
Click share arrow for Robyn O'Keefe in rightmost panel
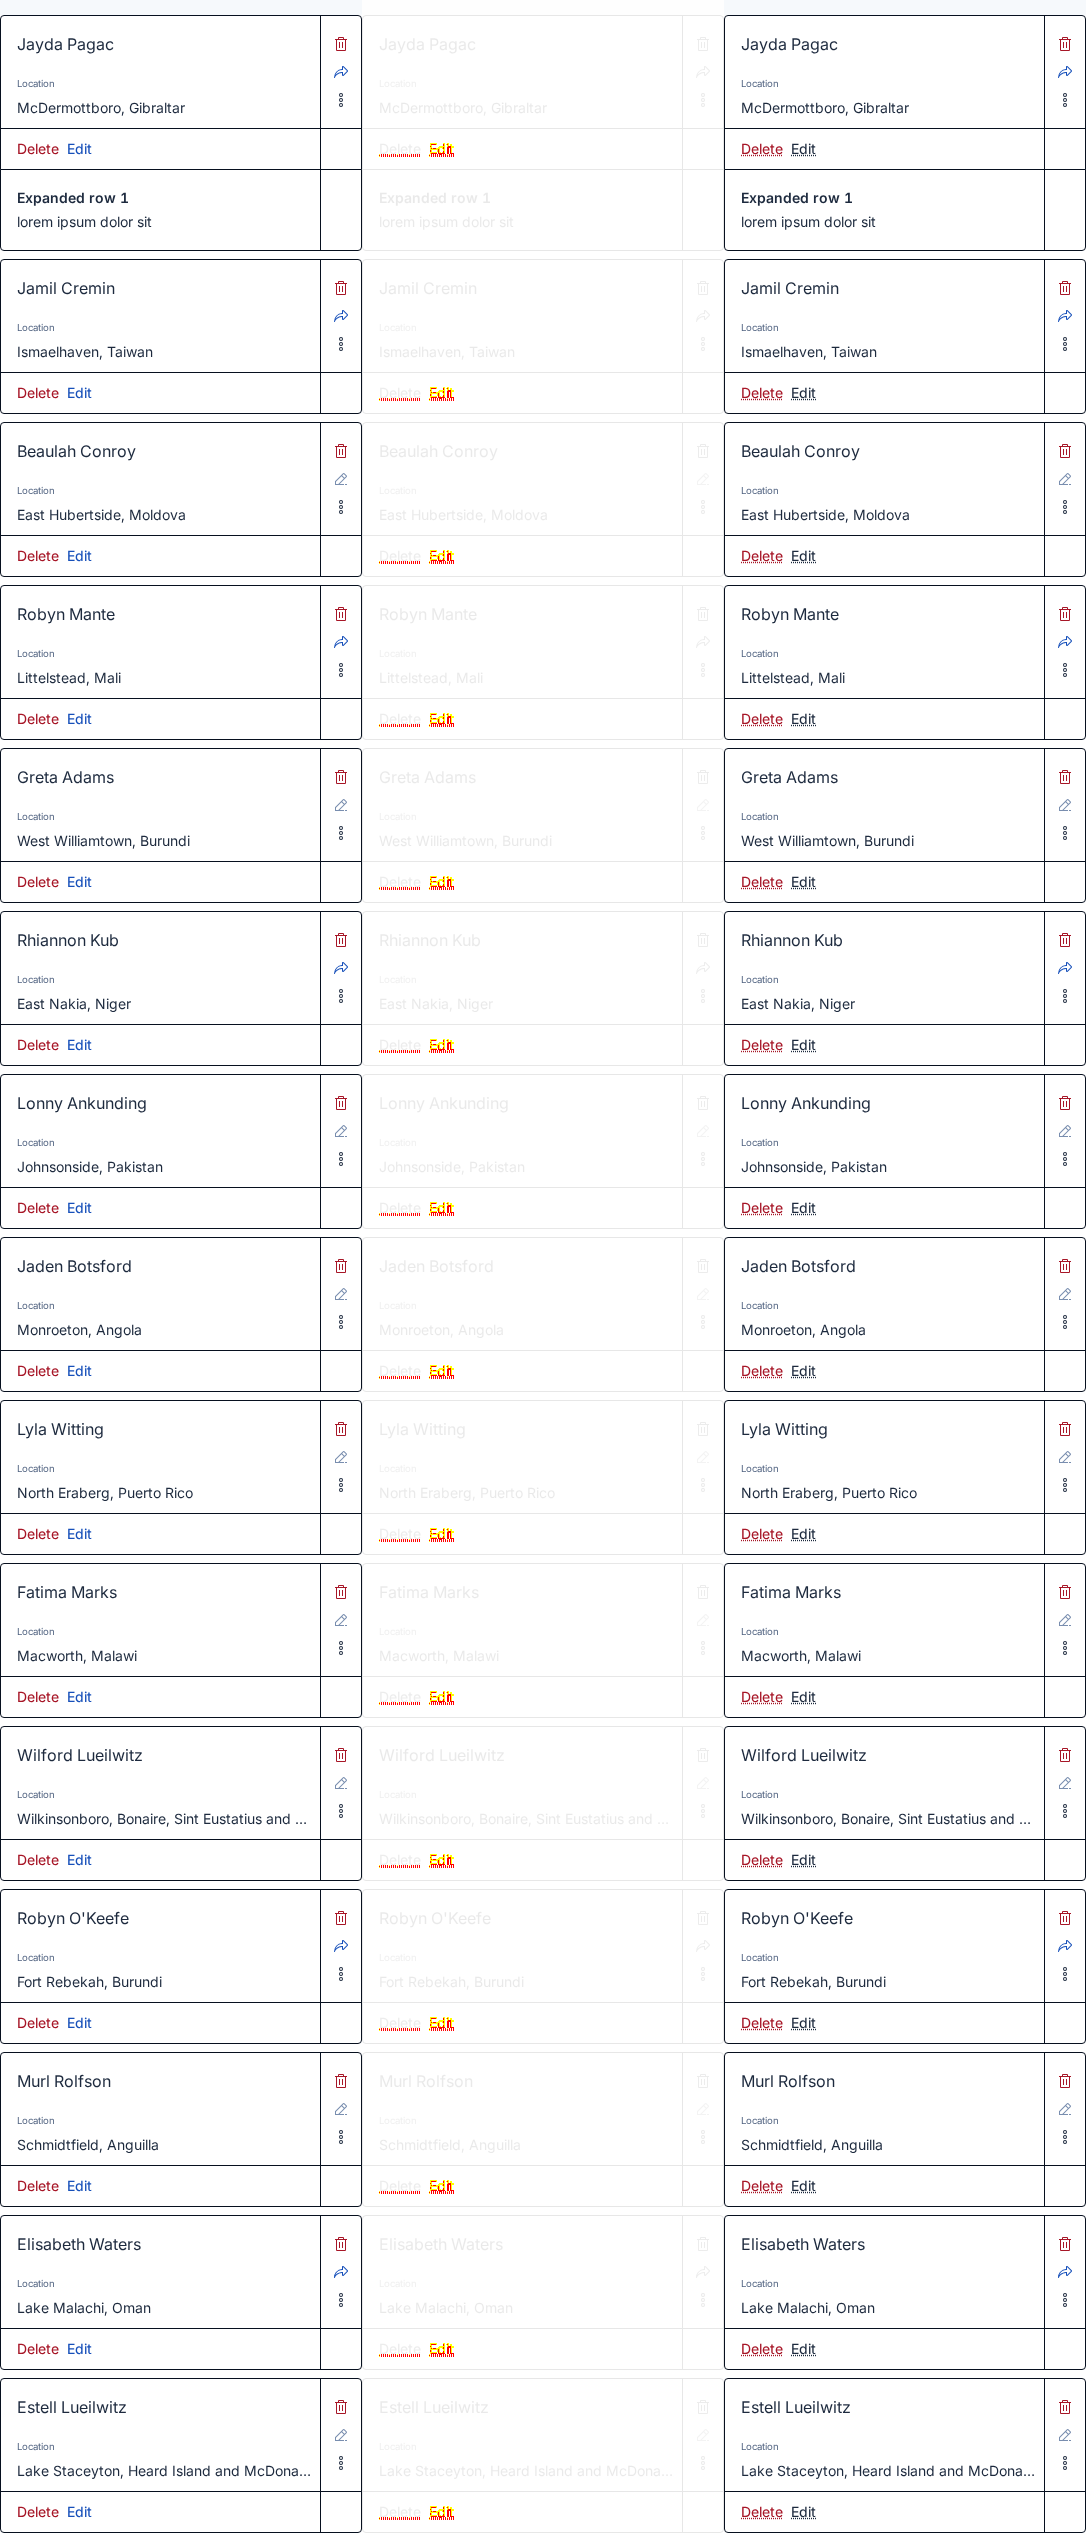[1065, 1946]
